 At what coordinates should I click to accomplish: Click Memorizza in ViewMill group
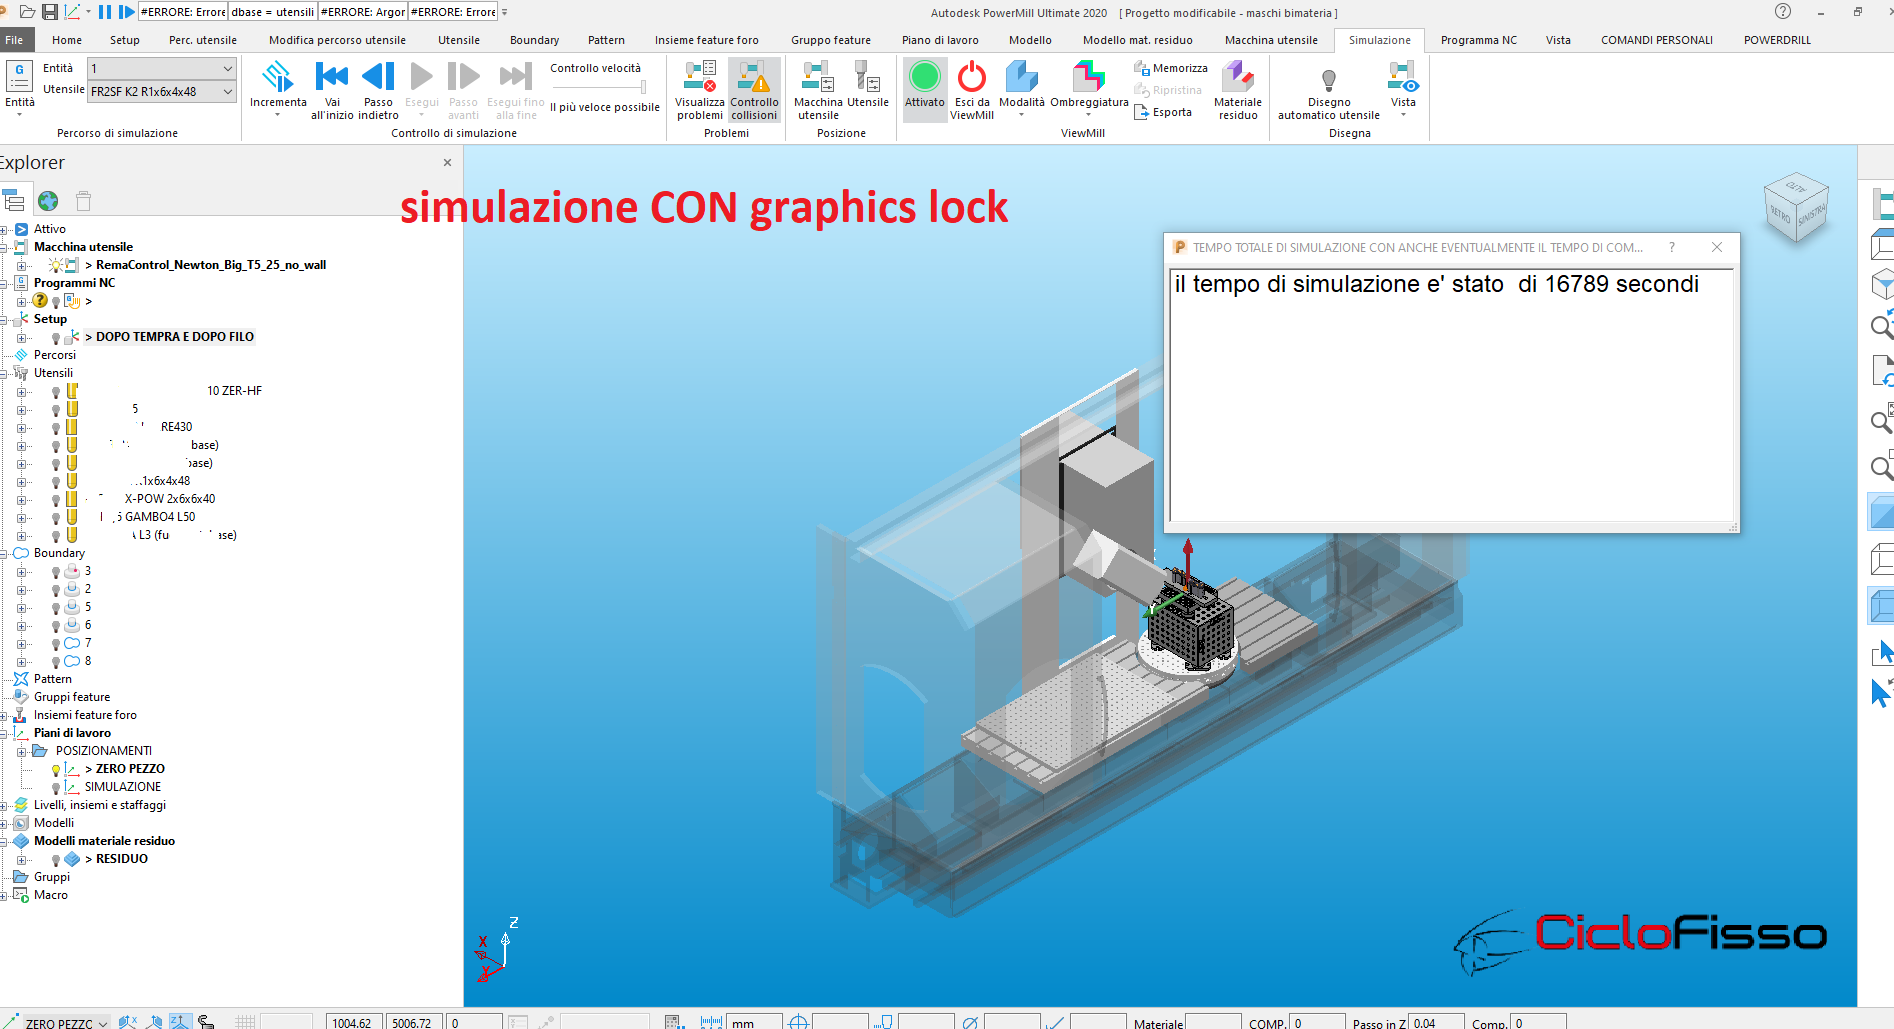pyautogui.click(x=1170, y=68)
